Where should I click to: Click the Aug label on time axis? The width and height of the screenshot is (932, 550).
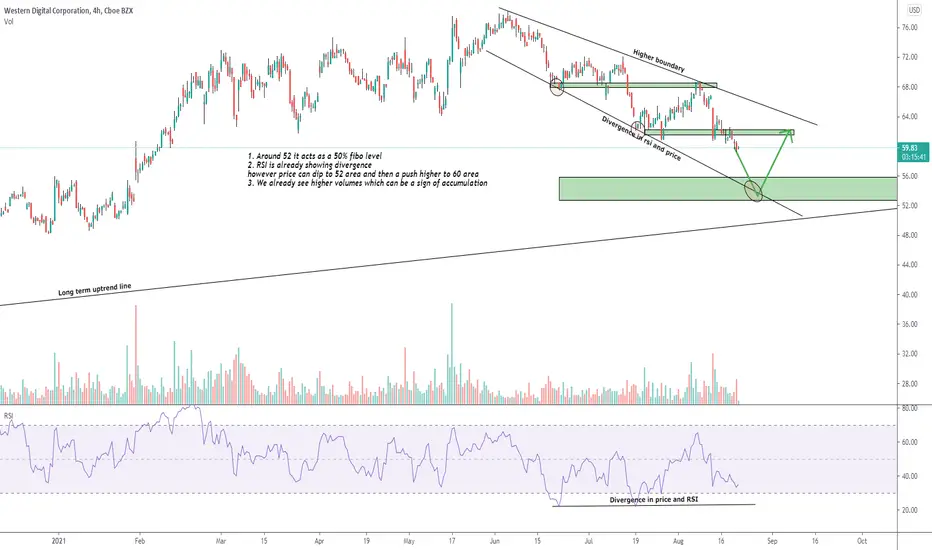[x=679, y=541]
